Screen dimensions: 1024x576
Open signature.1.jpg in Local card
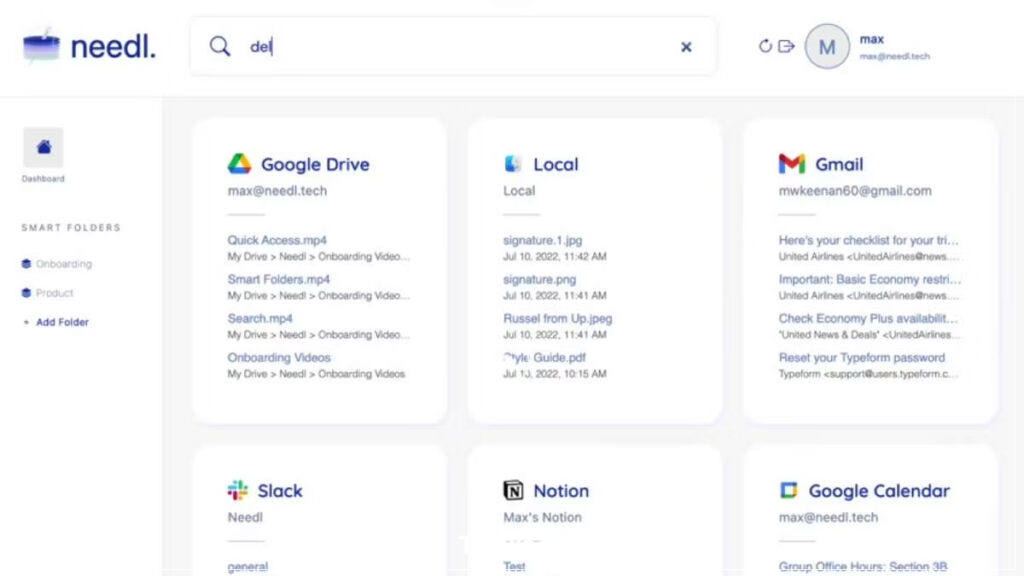pos(543,240)
